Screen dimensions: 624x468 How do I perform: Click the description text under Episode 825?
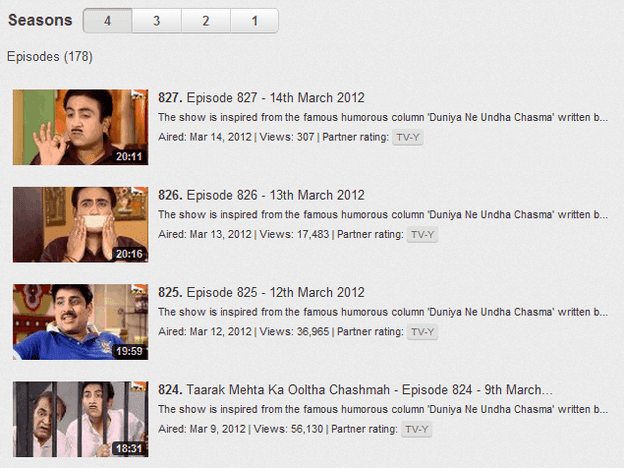click(x=383, y=312)
